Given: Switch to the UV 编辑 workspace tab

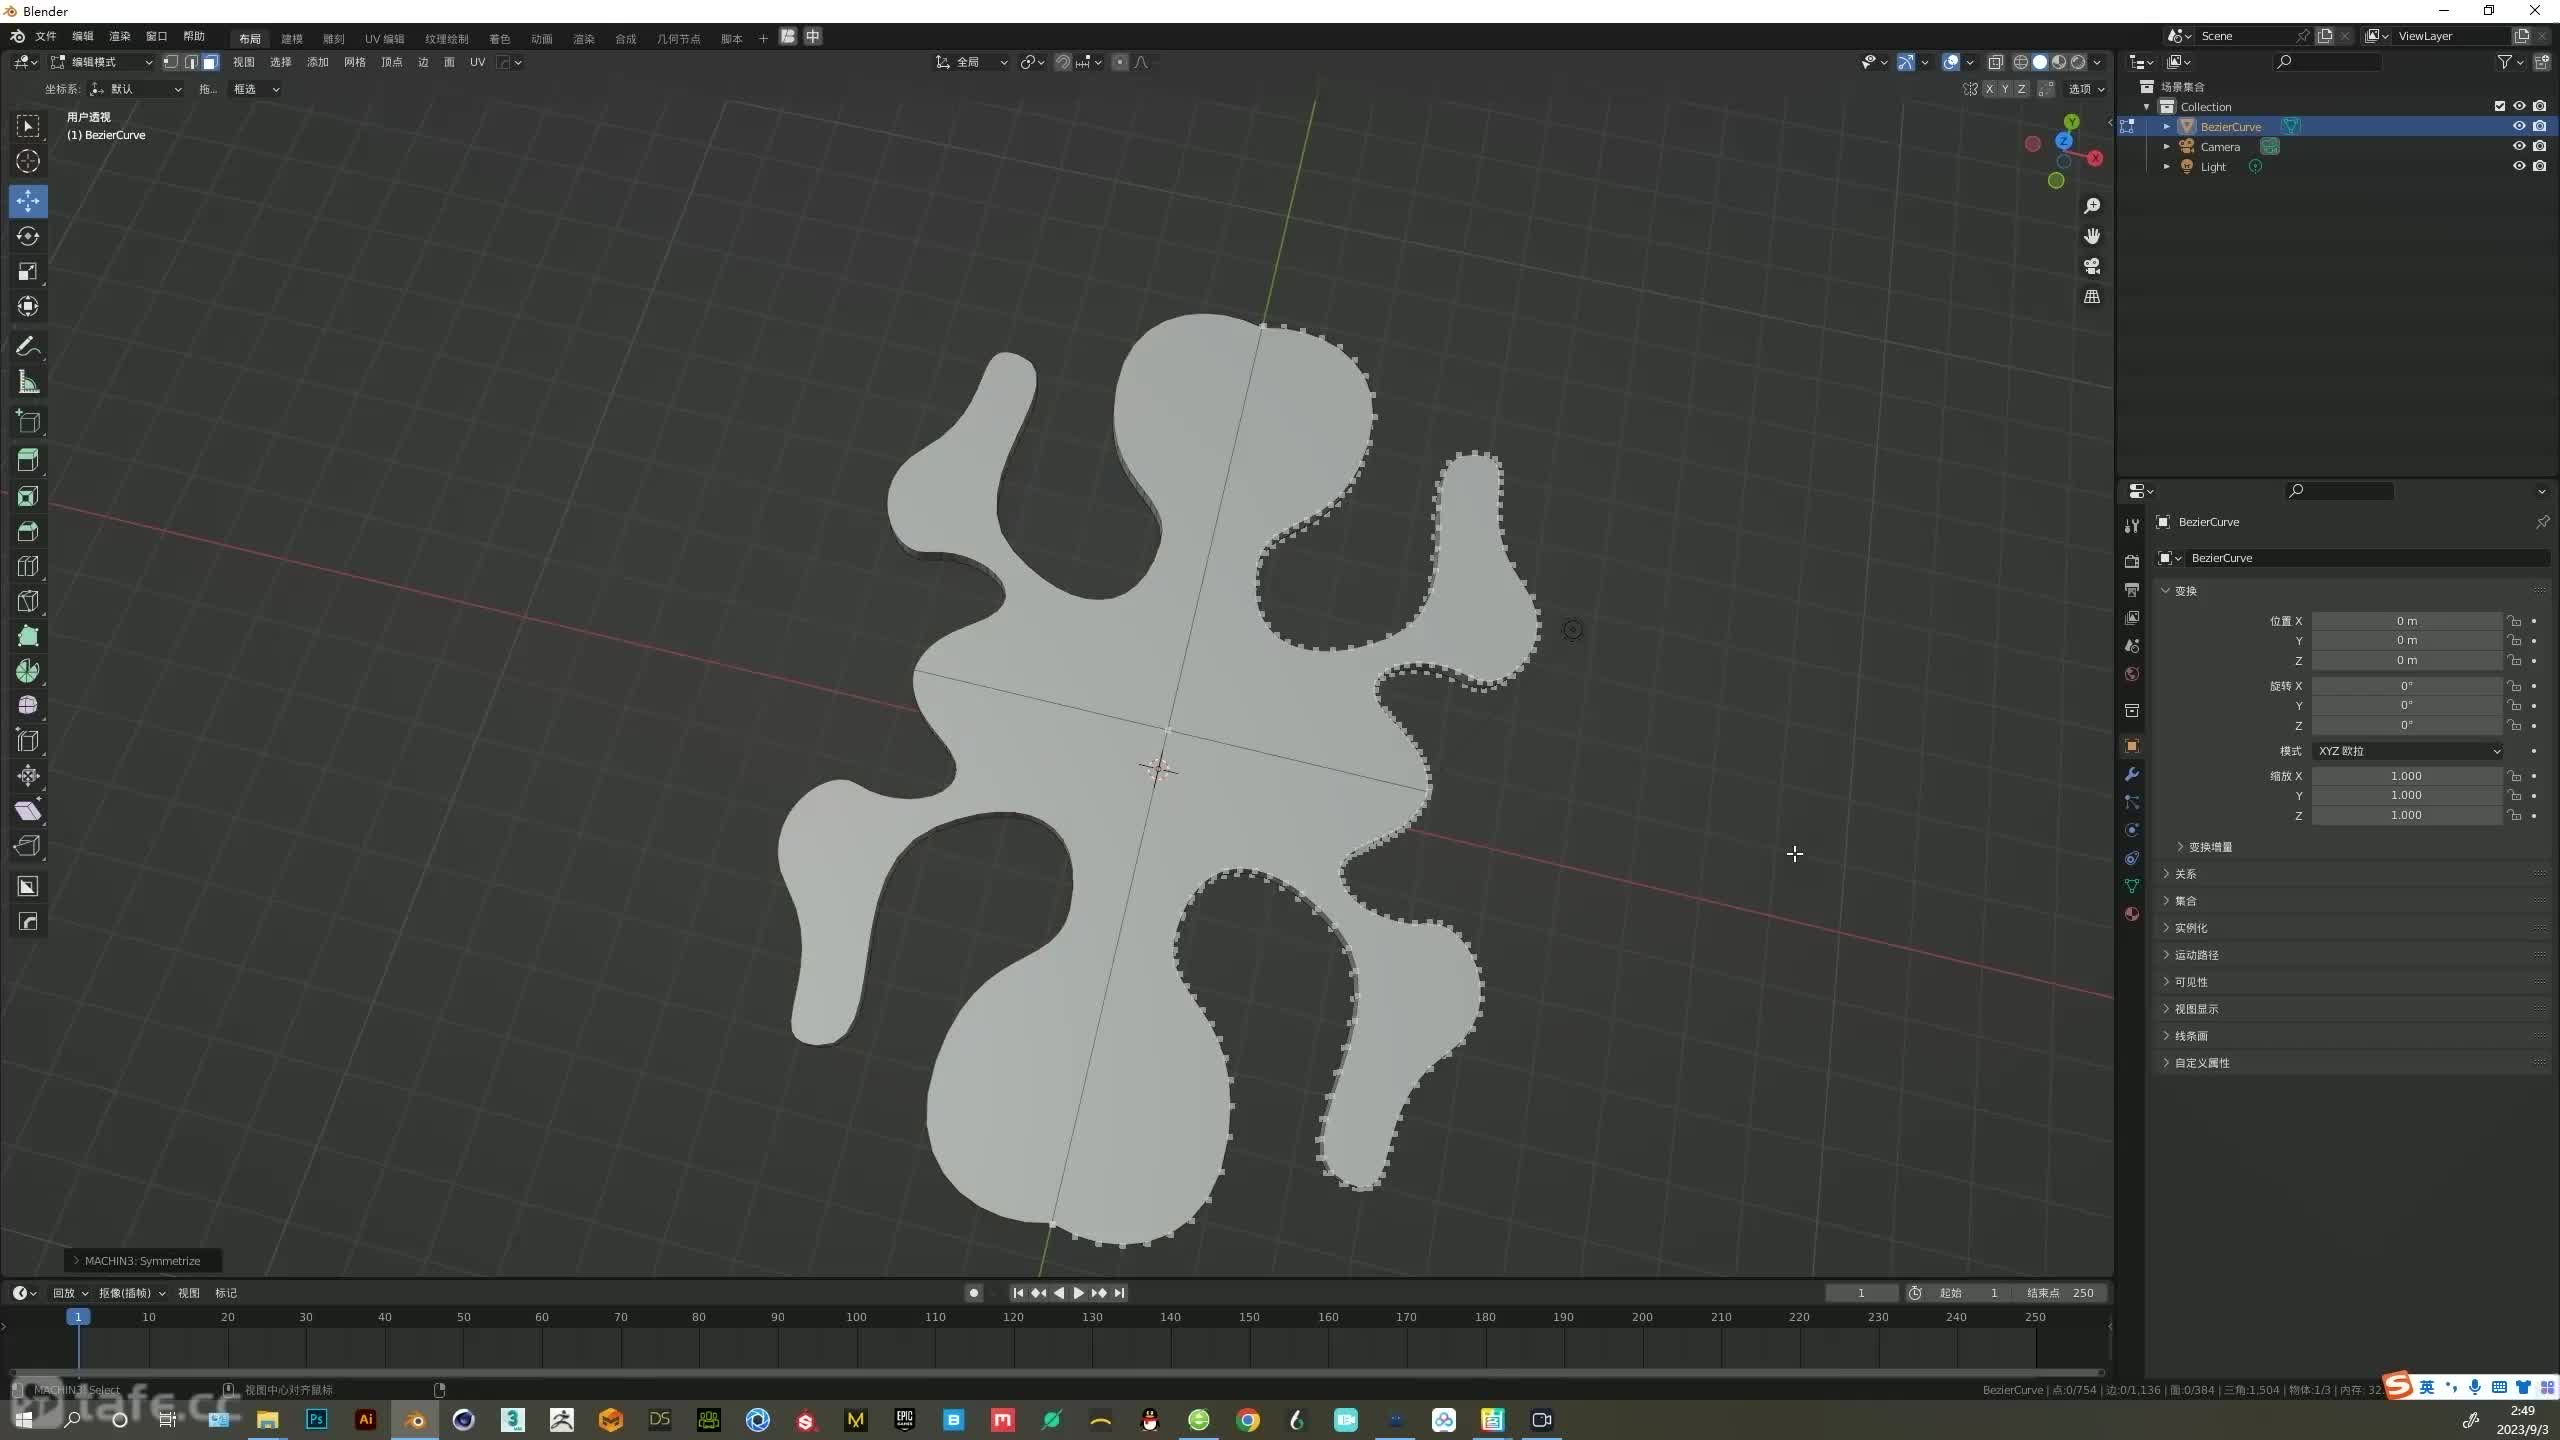Looking at the screenshot, I should point(384,38).
